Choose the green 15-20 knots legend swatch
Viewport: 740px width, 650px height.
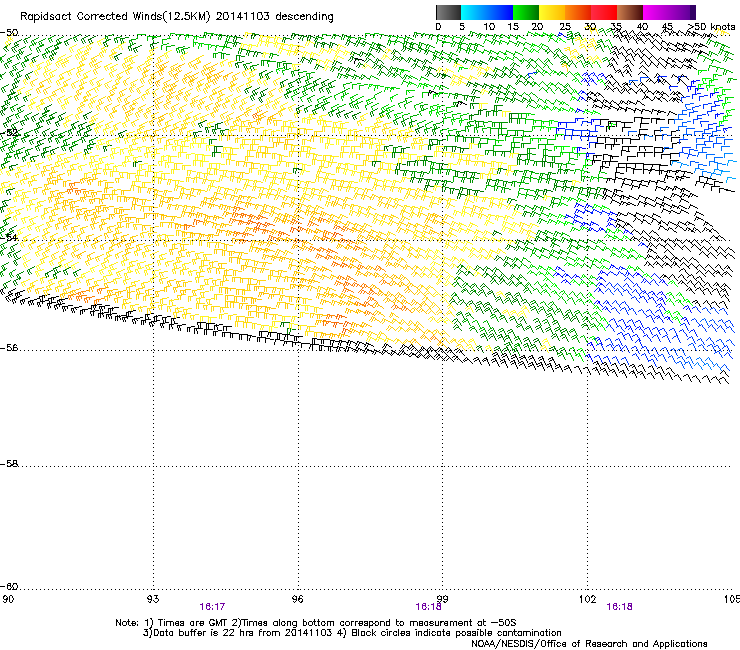click(x=526, y=12)
